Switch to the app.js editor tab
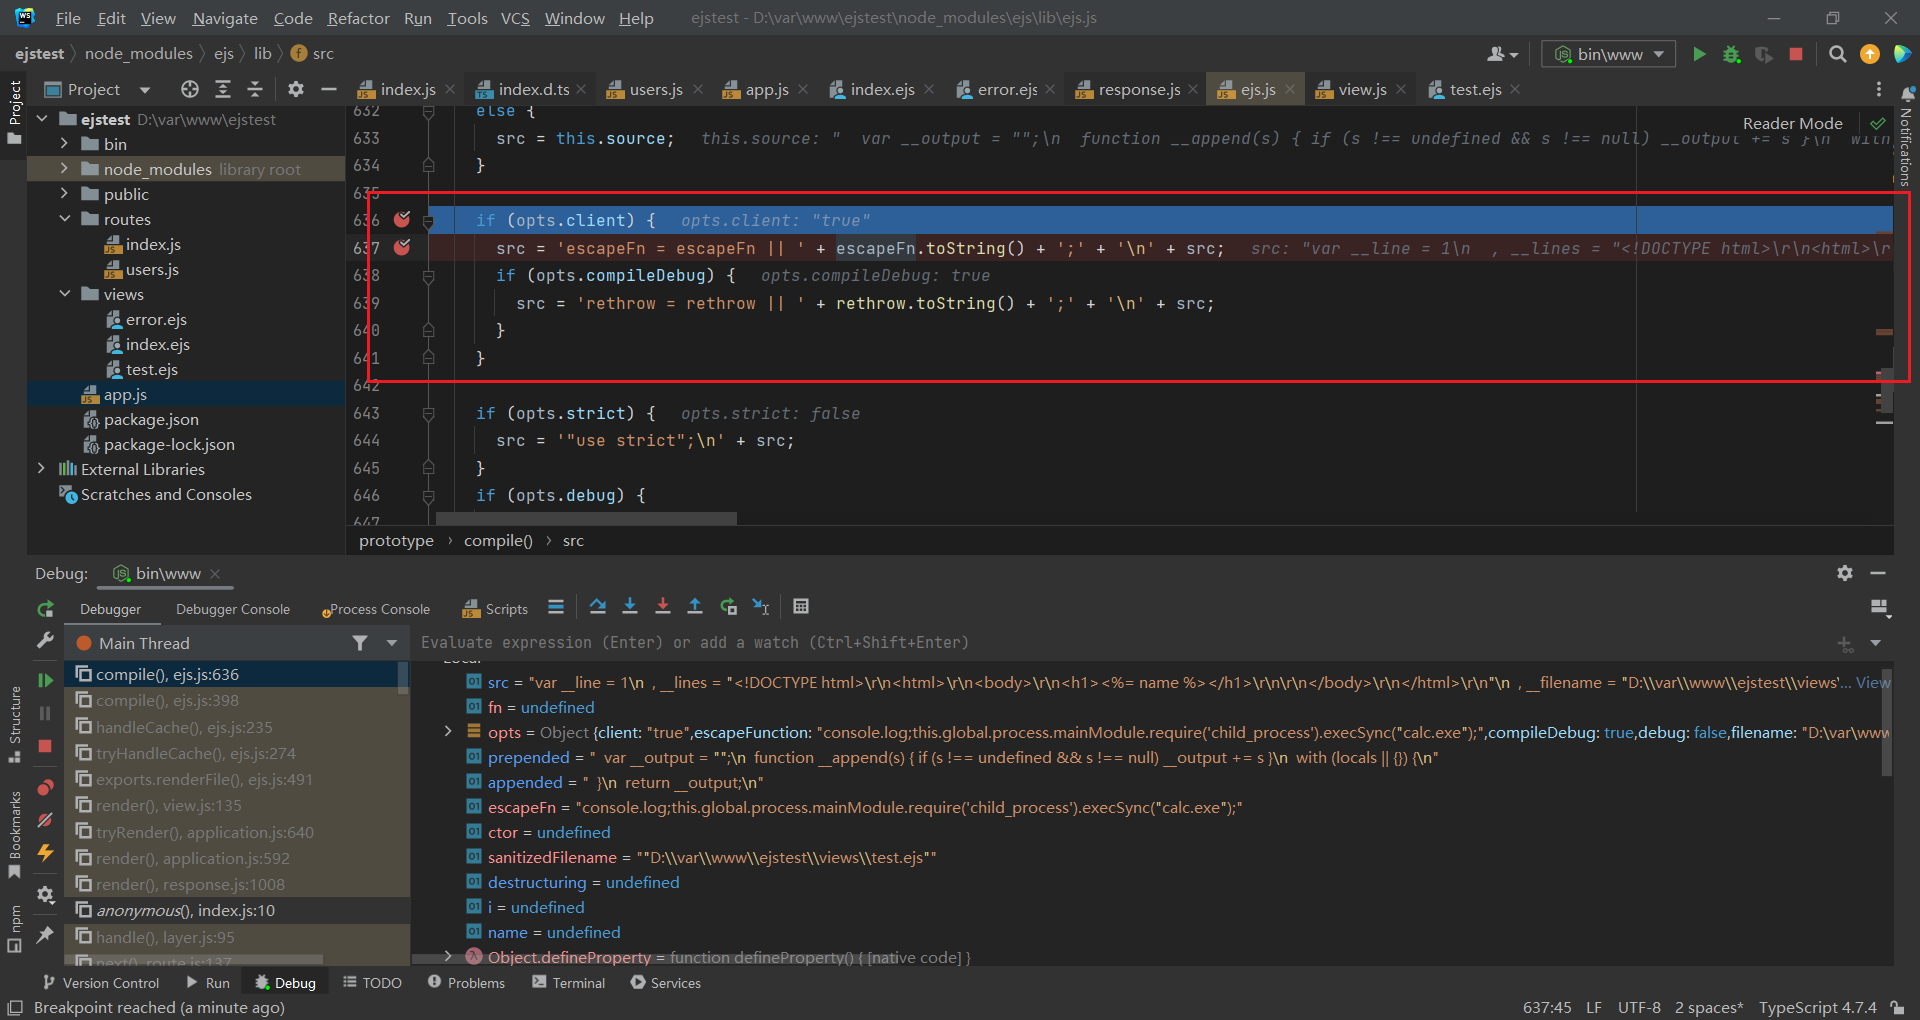 [x=766, y=89]
